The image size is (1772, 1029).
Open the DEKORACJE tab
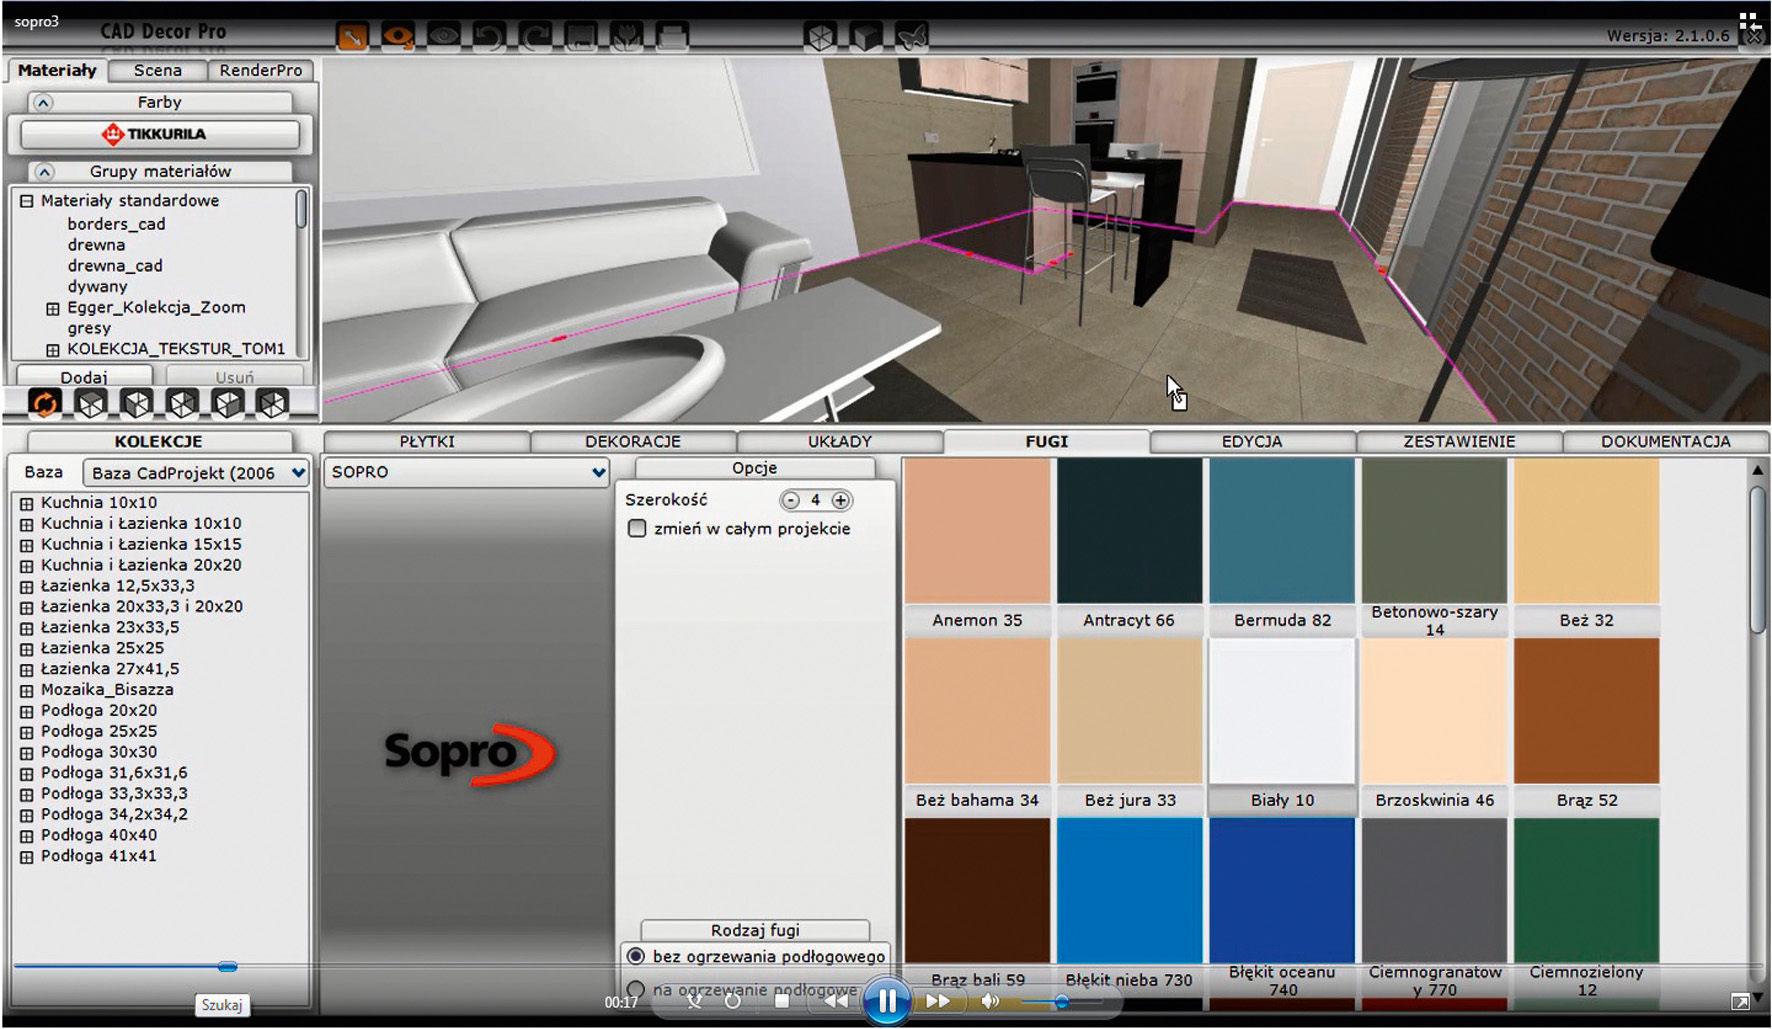pyautogui.click(x=633, y=441)
